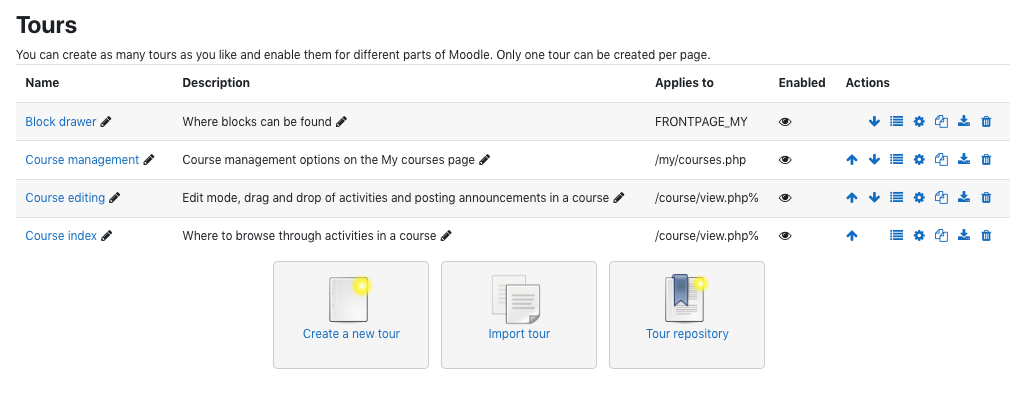The width and height of the screenshot is (1026, 403).
Task: Delete the Course index tour
Action: pyautogui.click(x=986, y=236)
